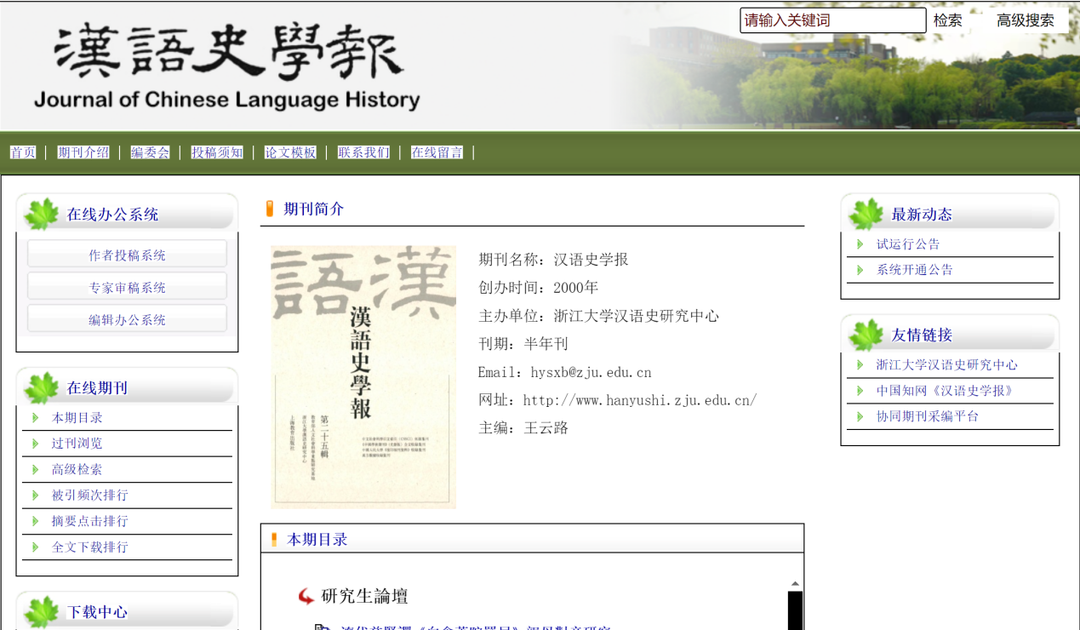Open the 编辑办公系统 button

click(x=127, y=319)
